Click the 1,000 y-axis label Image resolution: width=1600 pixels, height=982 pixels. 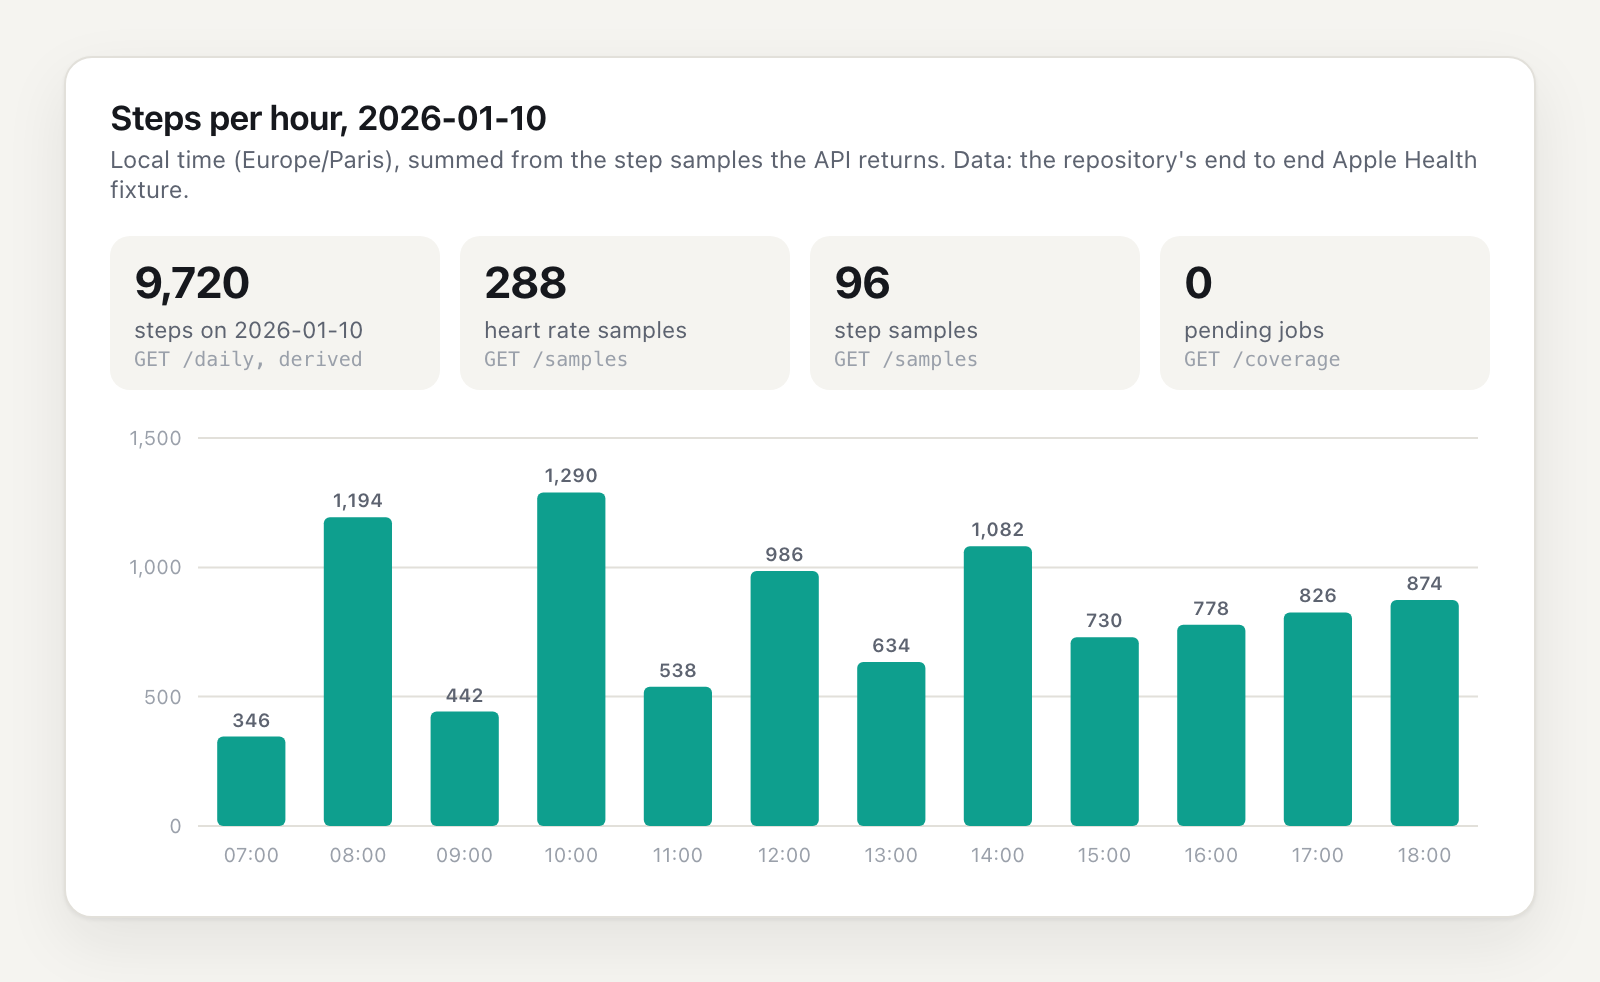pyautogui.click(x=156, y=567)
